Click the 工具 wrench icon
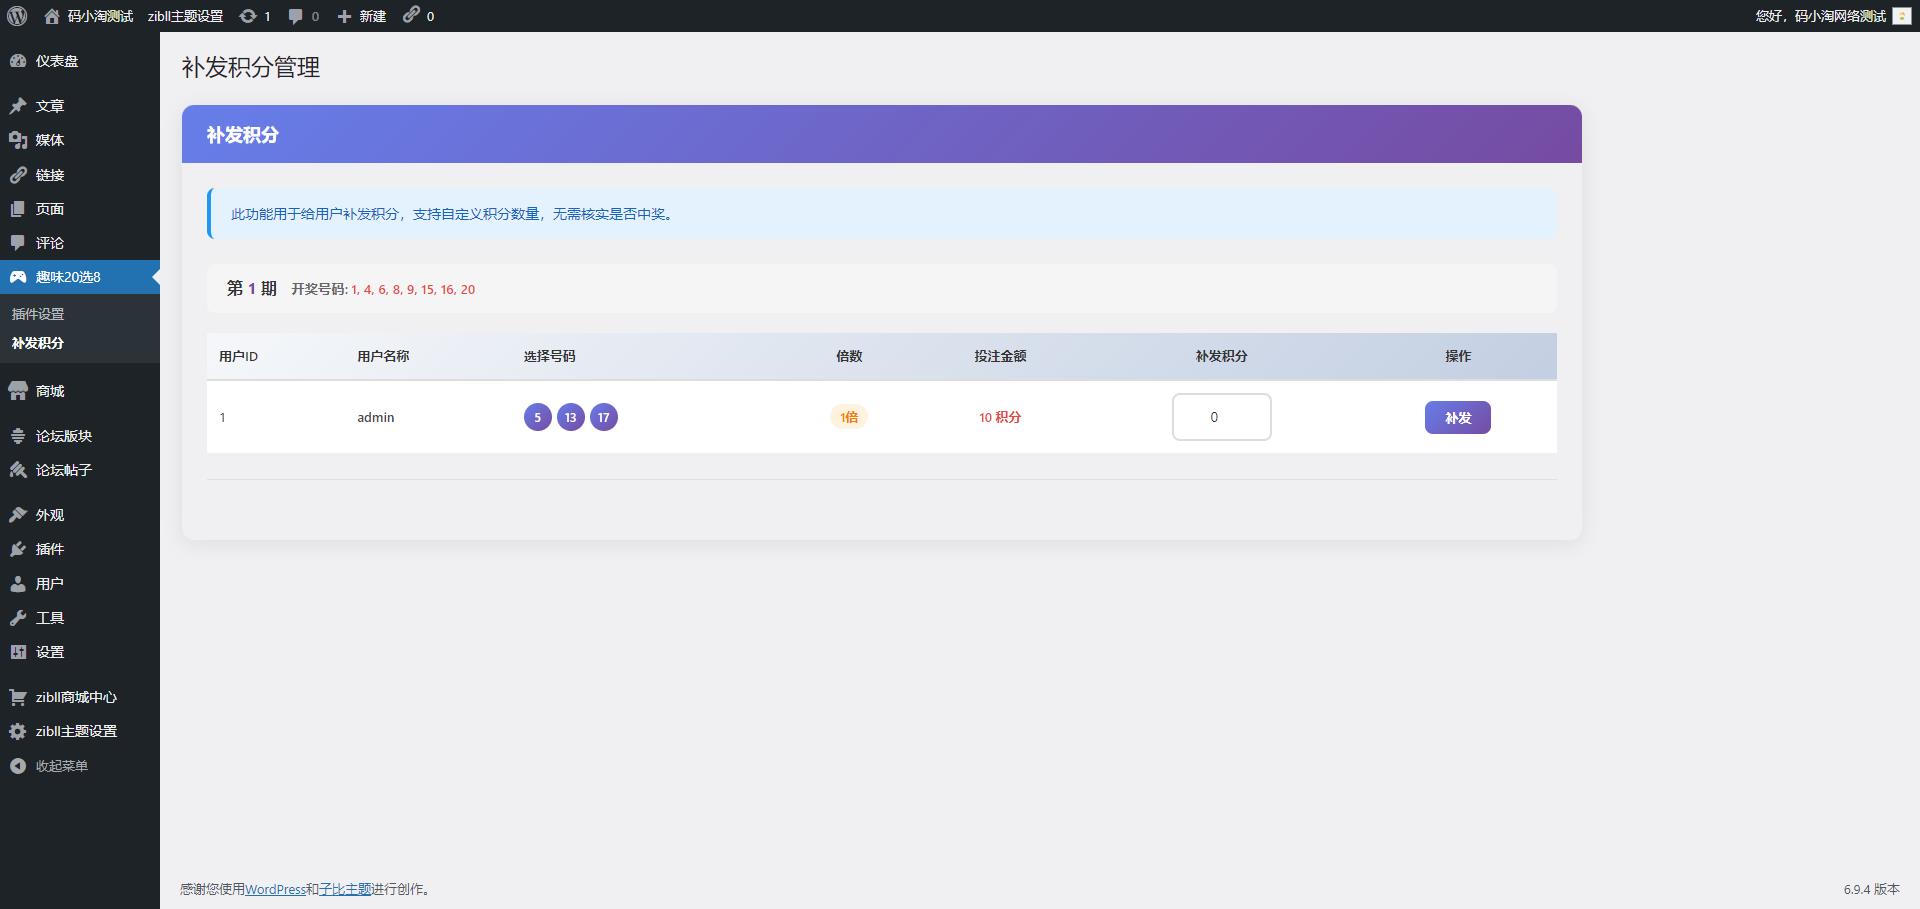 18,618
